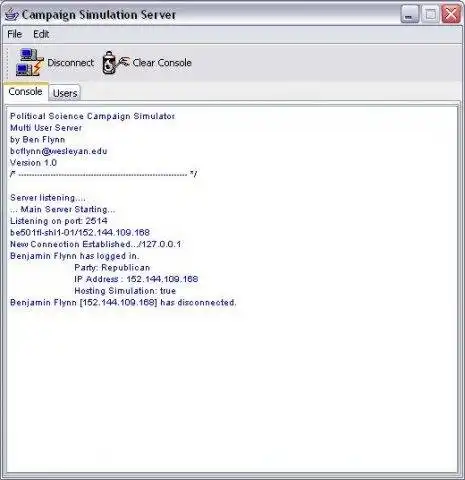Click the toolbar drag handle grip
This screenshot has height=480, width=465.
8,63
